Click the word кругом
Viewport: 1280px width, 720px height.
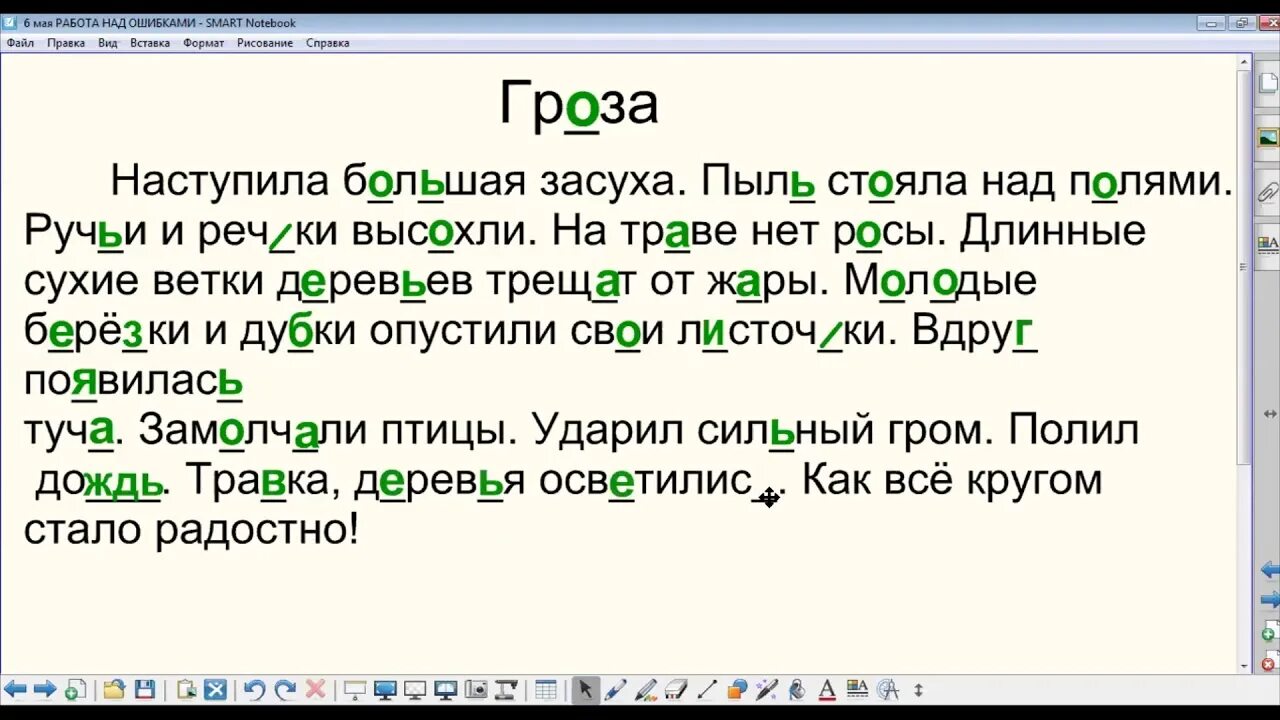1025,481
